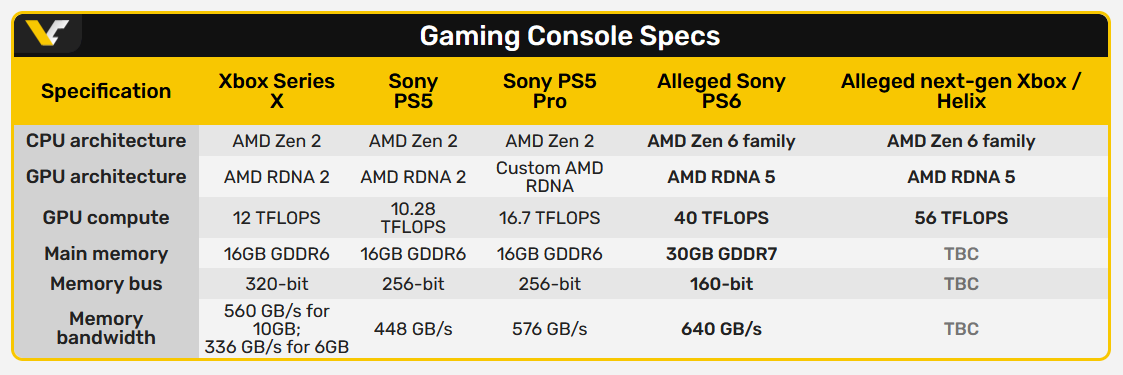
Task: Select the Gaming Console Specs title
Action: pos(569,35)
